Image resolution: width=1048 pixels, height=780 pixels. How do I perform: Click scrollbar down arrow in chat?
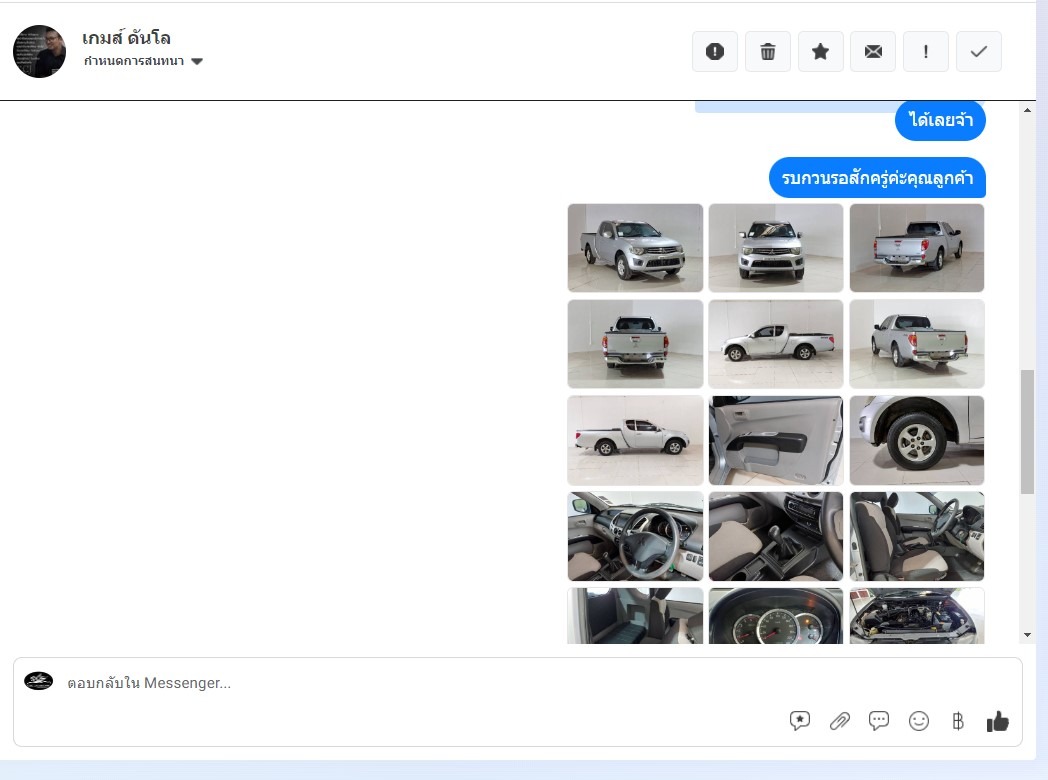[1027, 635]
